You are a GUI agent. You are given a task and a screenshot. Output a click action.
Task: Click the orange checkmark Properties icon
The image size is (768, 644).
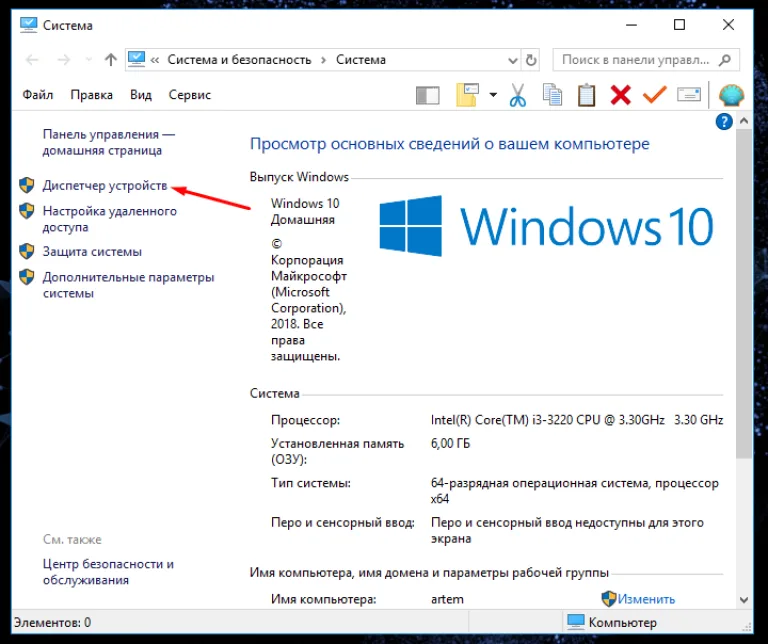655,95
